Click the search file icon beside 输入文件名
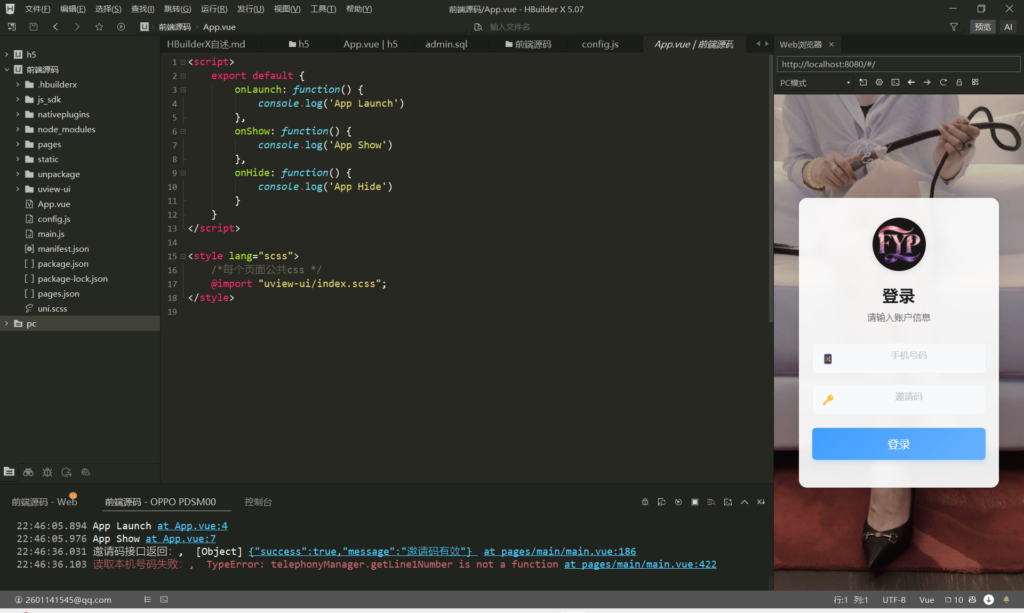Screen dimensions: 1024x613 478,27
